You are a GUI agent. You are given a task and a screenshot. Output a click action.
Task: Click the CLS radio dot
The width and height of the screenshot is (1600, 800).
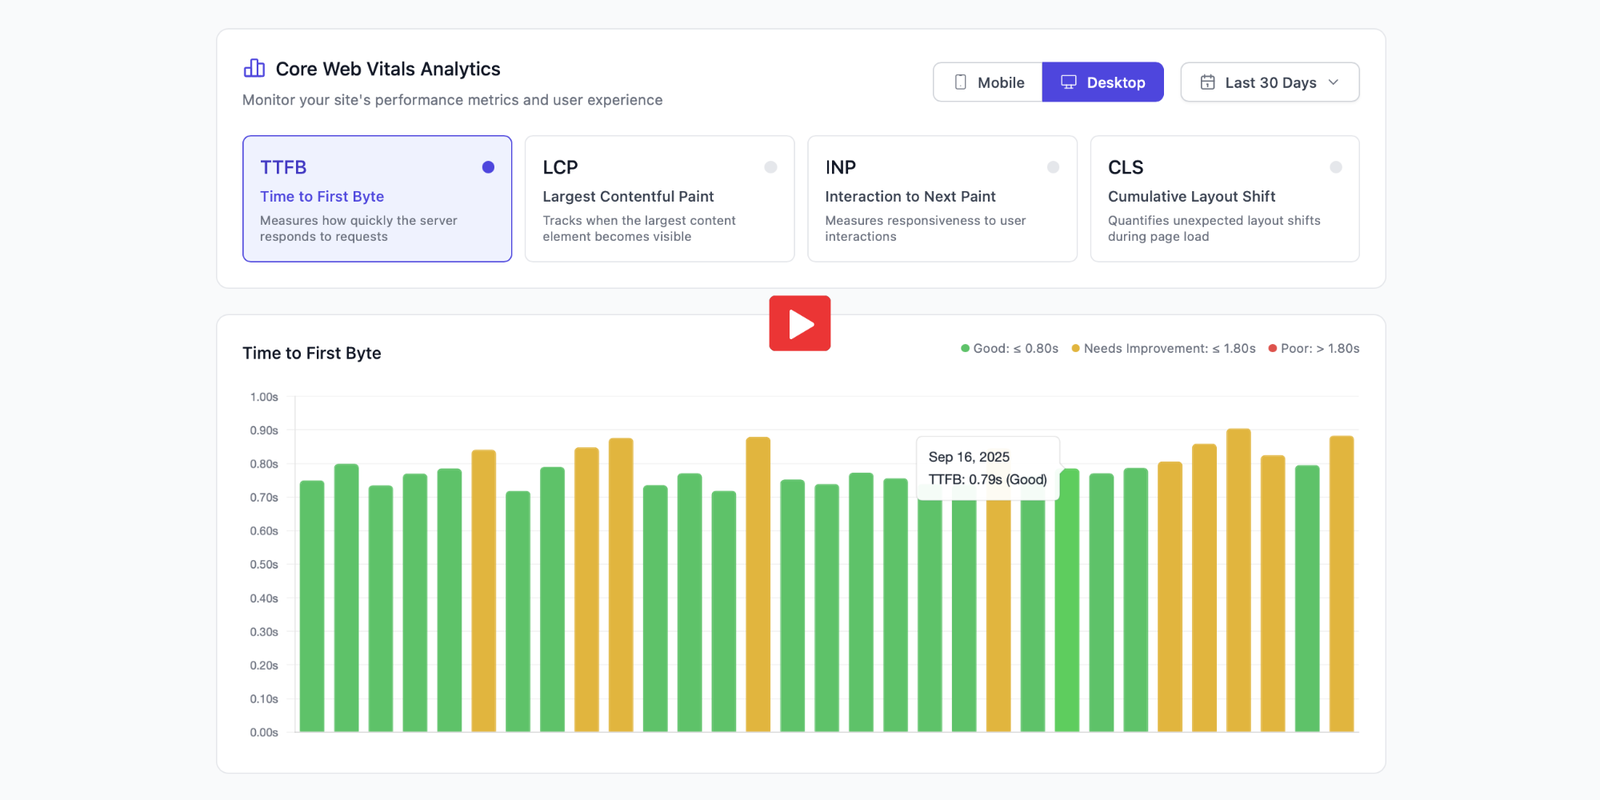point(1336,167)
